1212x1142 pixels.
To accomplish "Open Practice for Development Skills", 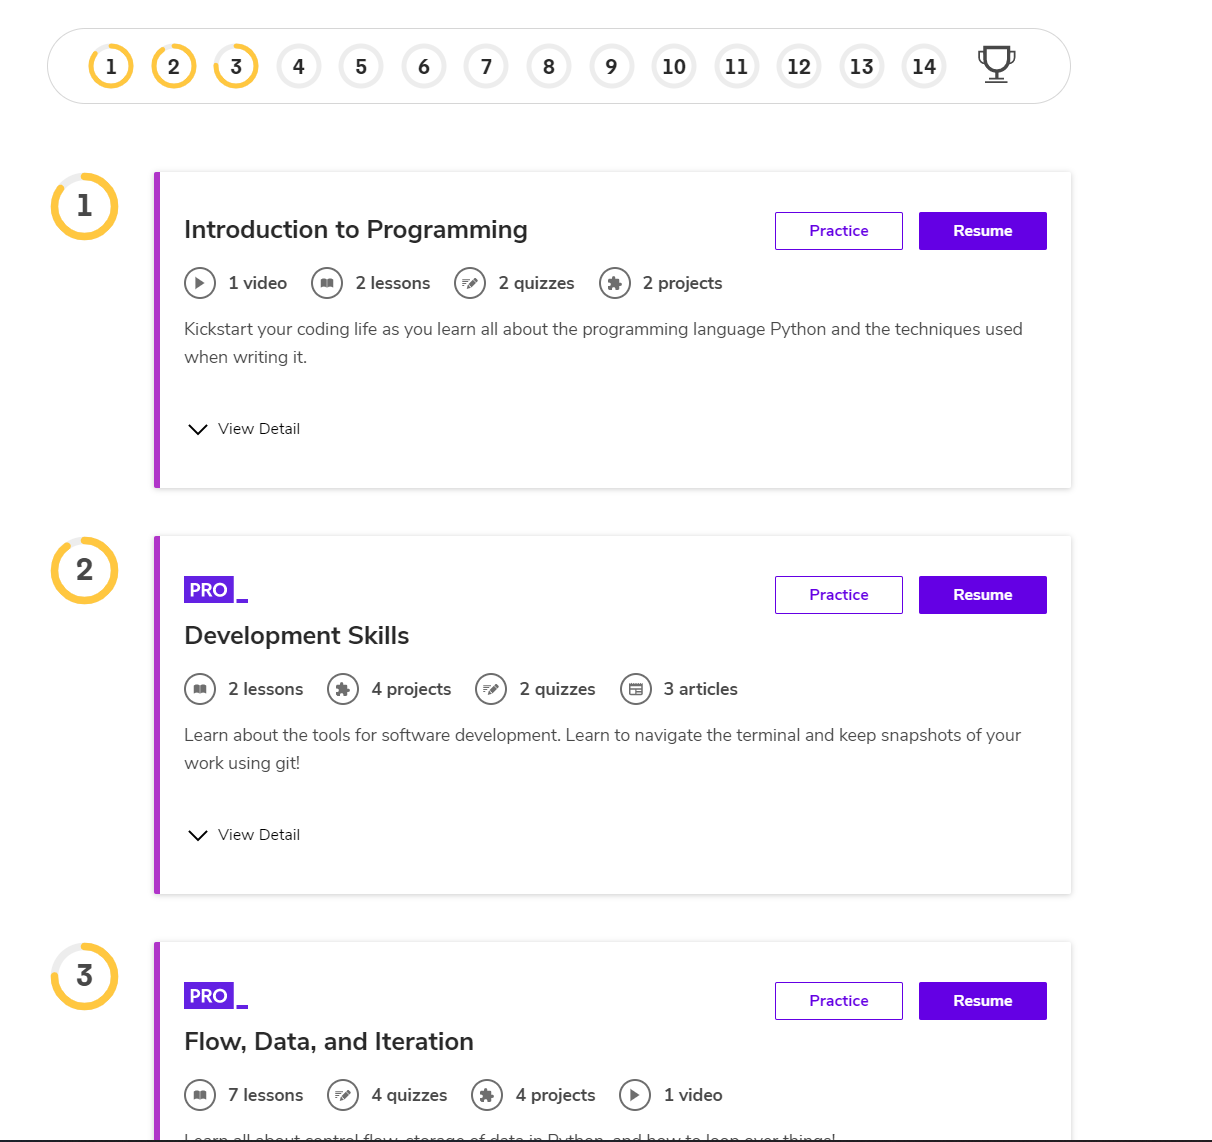I will (838, 595).
